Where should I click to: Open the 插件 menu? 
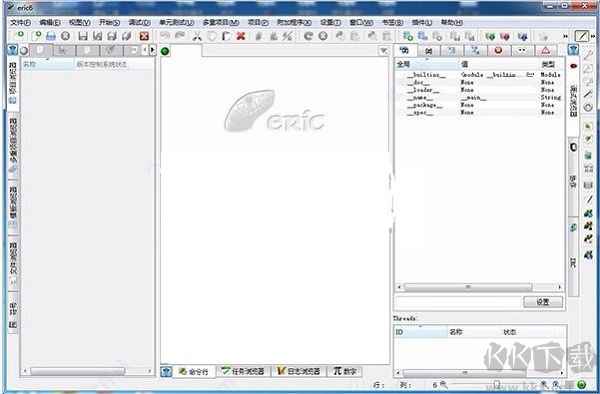422,23
